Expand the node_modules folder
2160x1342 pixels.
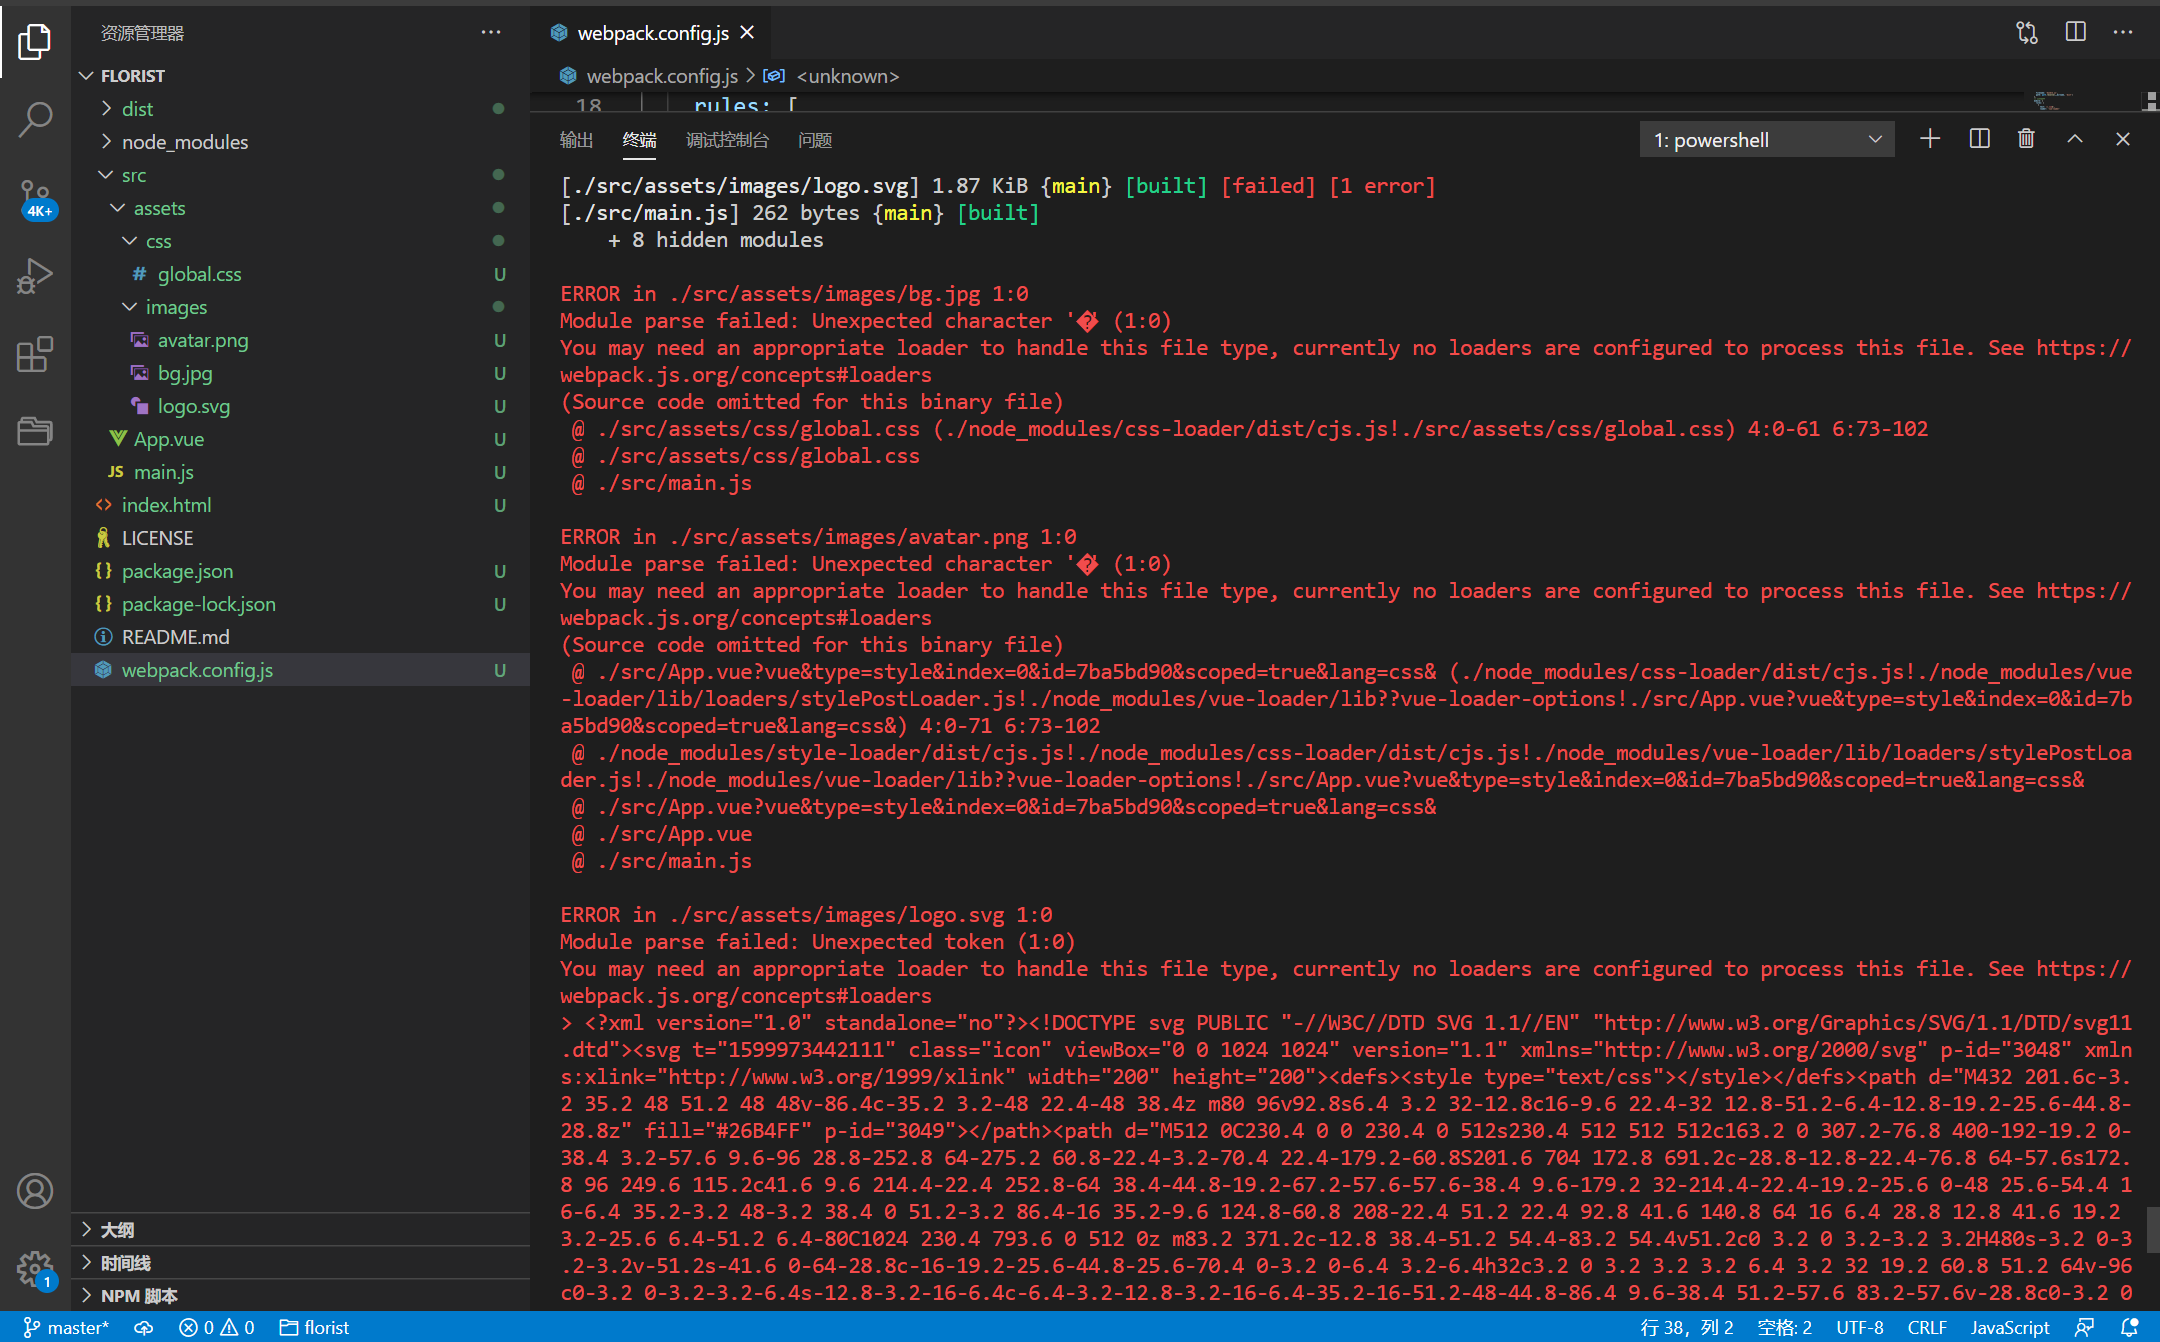point(184,142)
